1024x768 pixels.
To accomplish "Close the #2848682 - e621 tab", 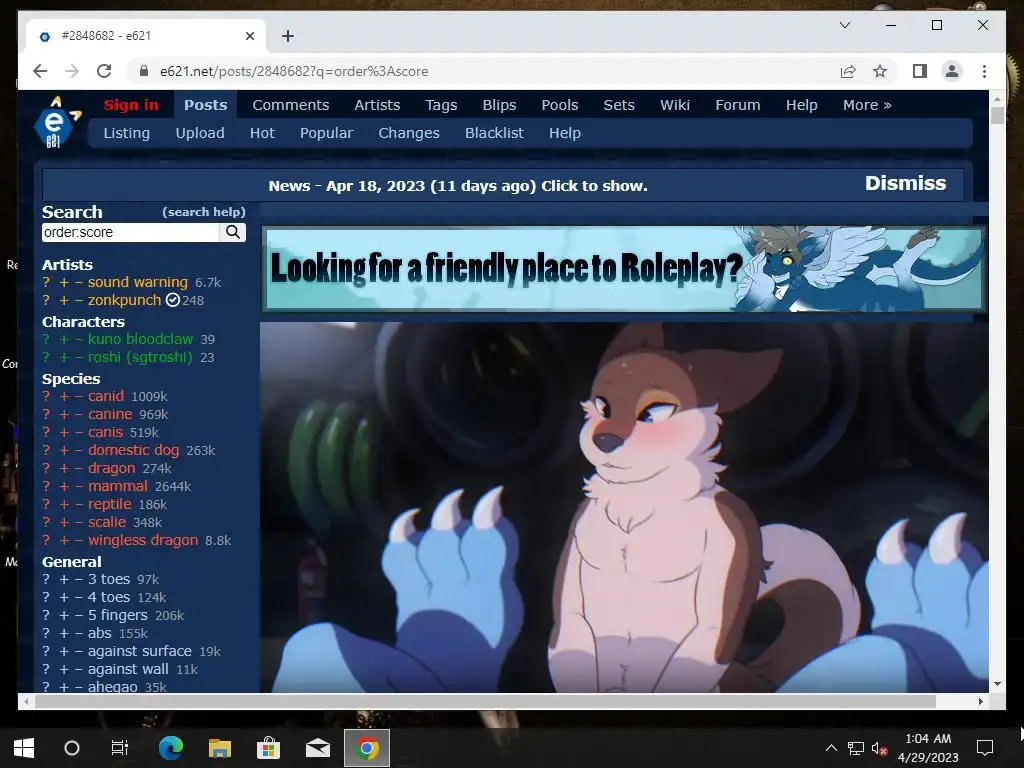I will (249, 36).
